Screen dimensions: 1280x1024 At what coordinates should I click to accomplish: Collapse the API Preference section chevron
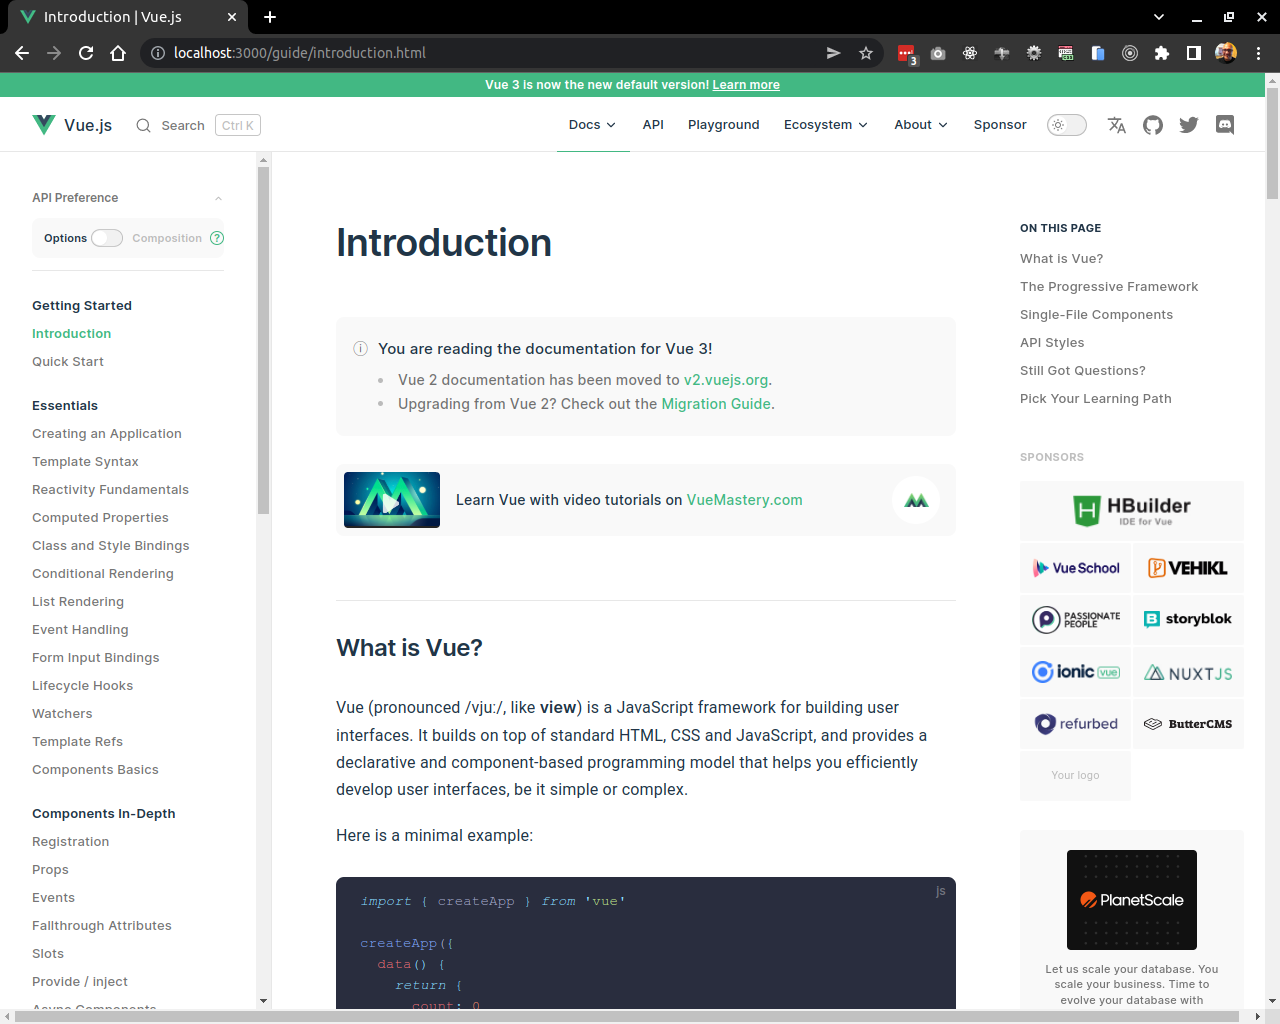tap(218, 198)
